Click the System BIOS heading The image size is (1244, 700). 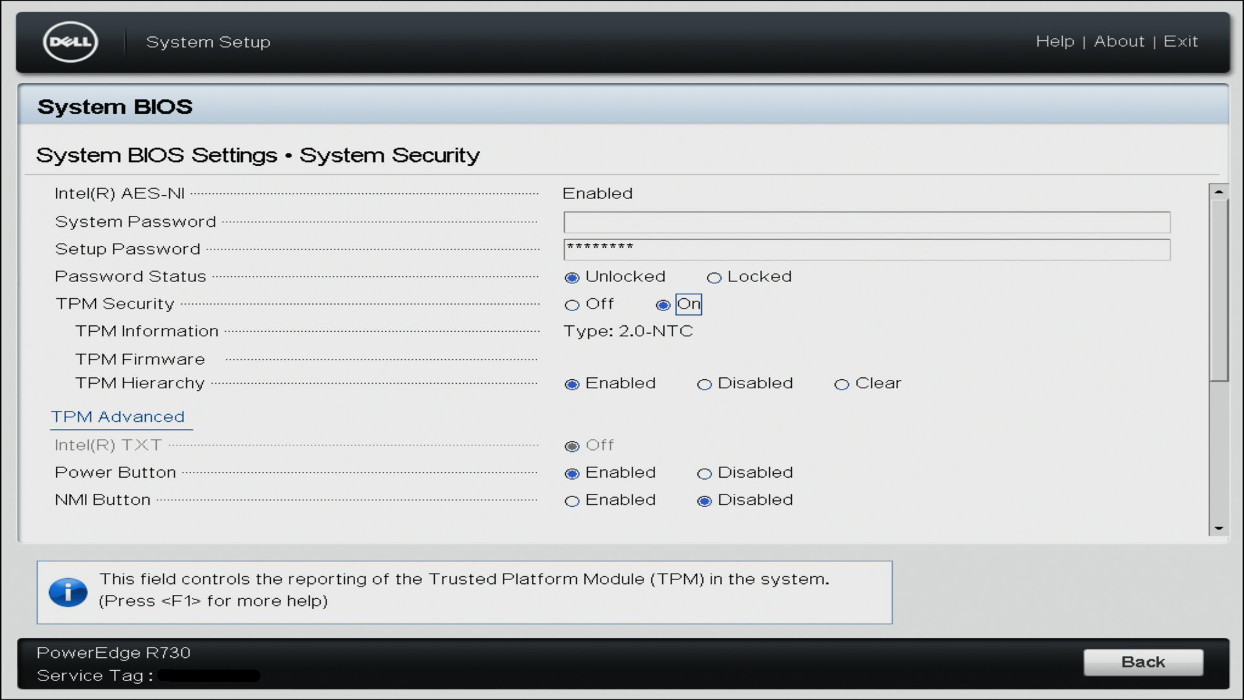(x=115, y=107)
